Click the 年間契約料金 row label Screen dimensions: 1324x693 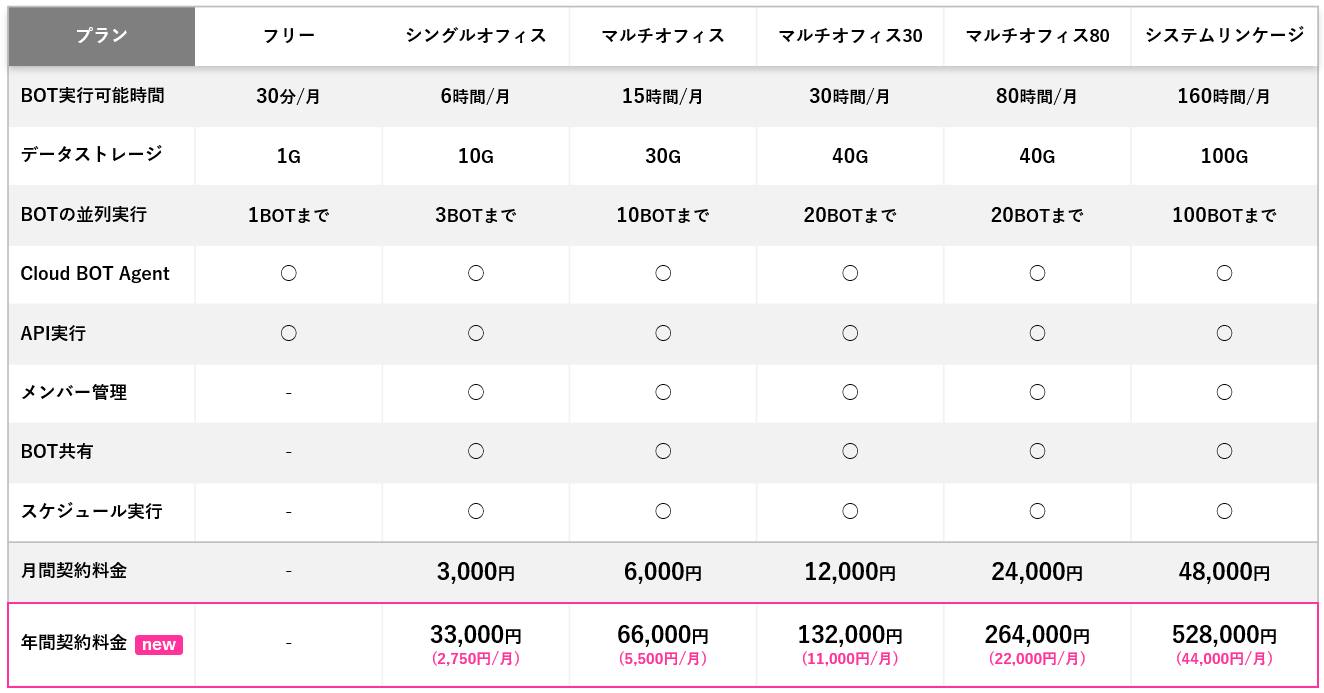point(74,643)
